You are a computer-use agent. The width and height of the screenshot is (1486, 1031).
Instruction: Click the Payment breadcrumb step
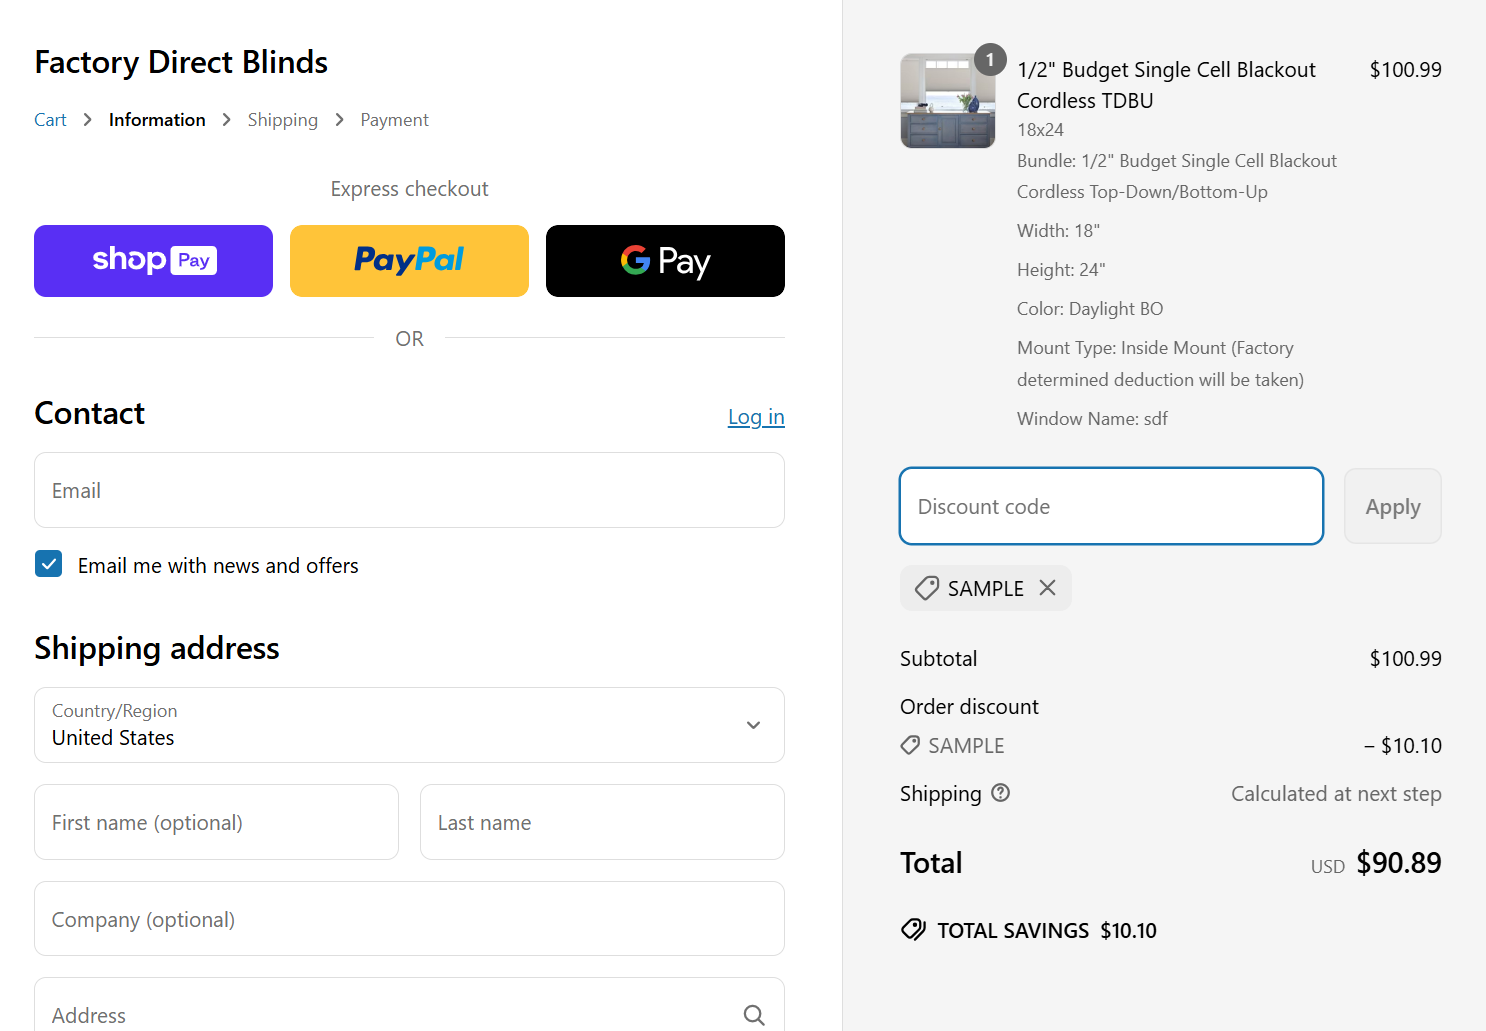(394, 120)
